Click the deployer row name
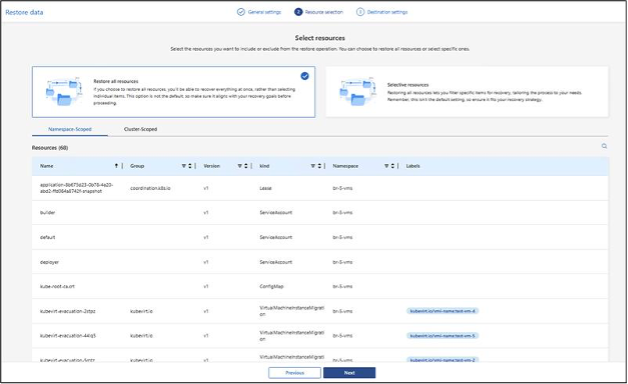Viewport: 628px width, 384px height. click(x=49, y=262)
